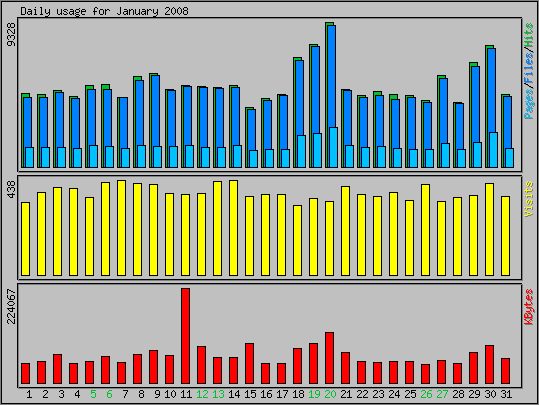Screen dimensions: 539x405
Task: Click day label "15" on the axis
Action: coord(250,394)
